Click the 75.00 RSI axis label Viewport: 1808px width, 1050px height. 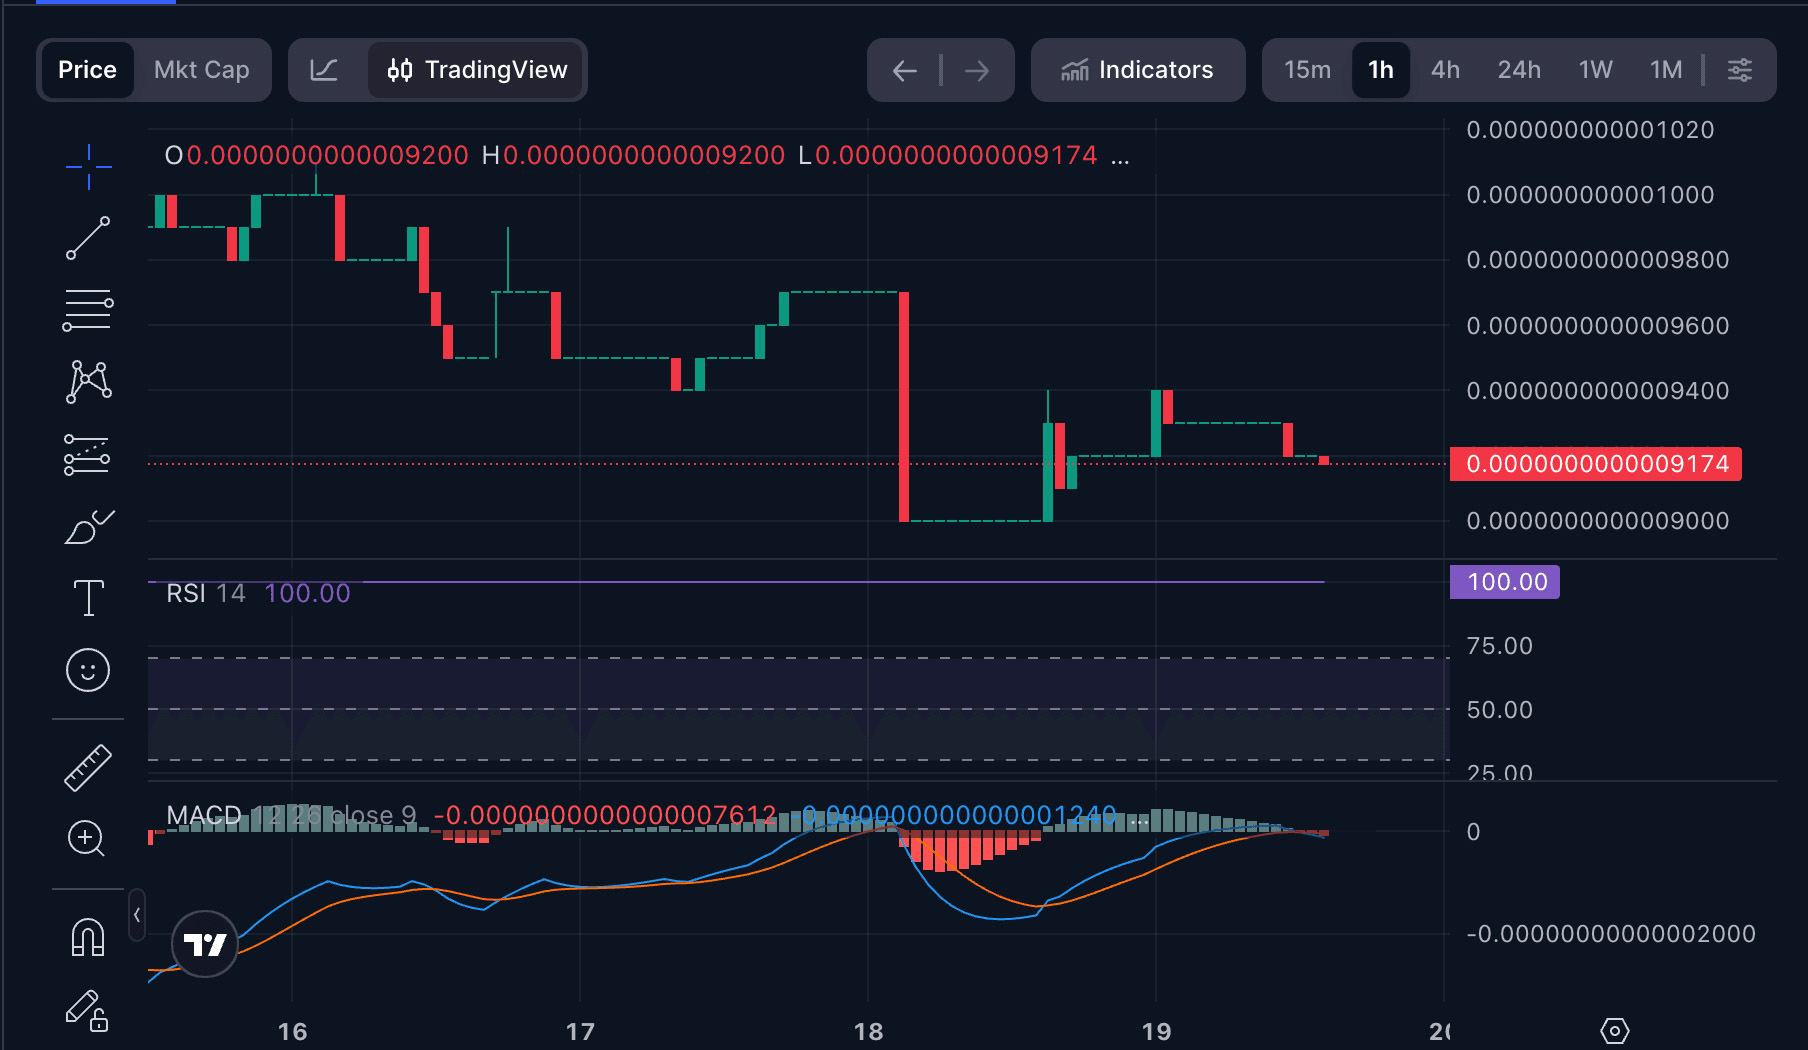[1499, 646]
